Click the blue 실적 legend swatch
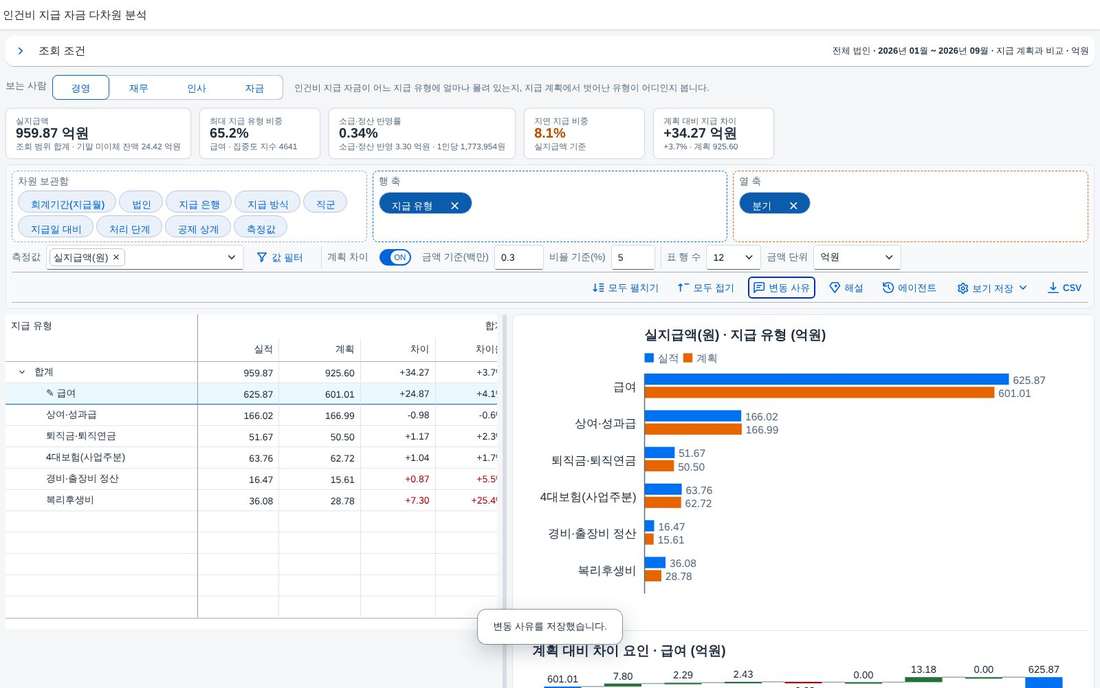 tap(649, 358)
